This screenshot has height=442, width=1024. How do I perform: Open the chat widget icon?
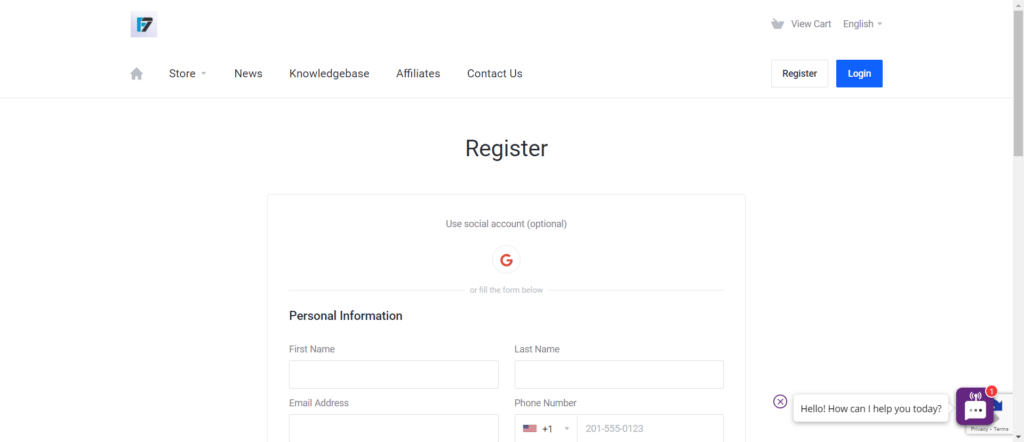[x=974, y=407]
